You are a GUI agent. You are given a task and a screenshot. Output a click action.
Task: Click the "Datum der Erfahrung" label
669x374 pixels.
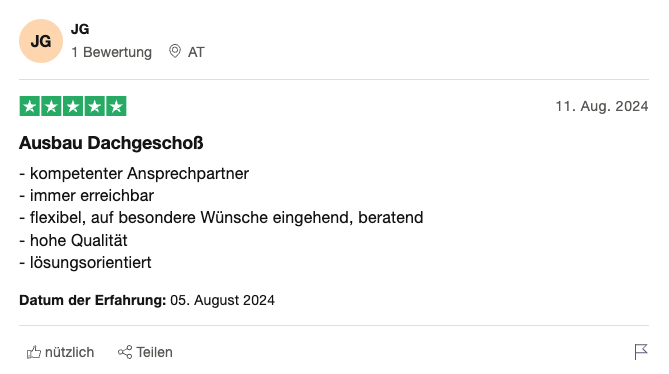[x=93, y=300]
